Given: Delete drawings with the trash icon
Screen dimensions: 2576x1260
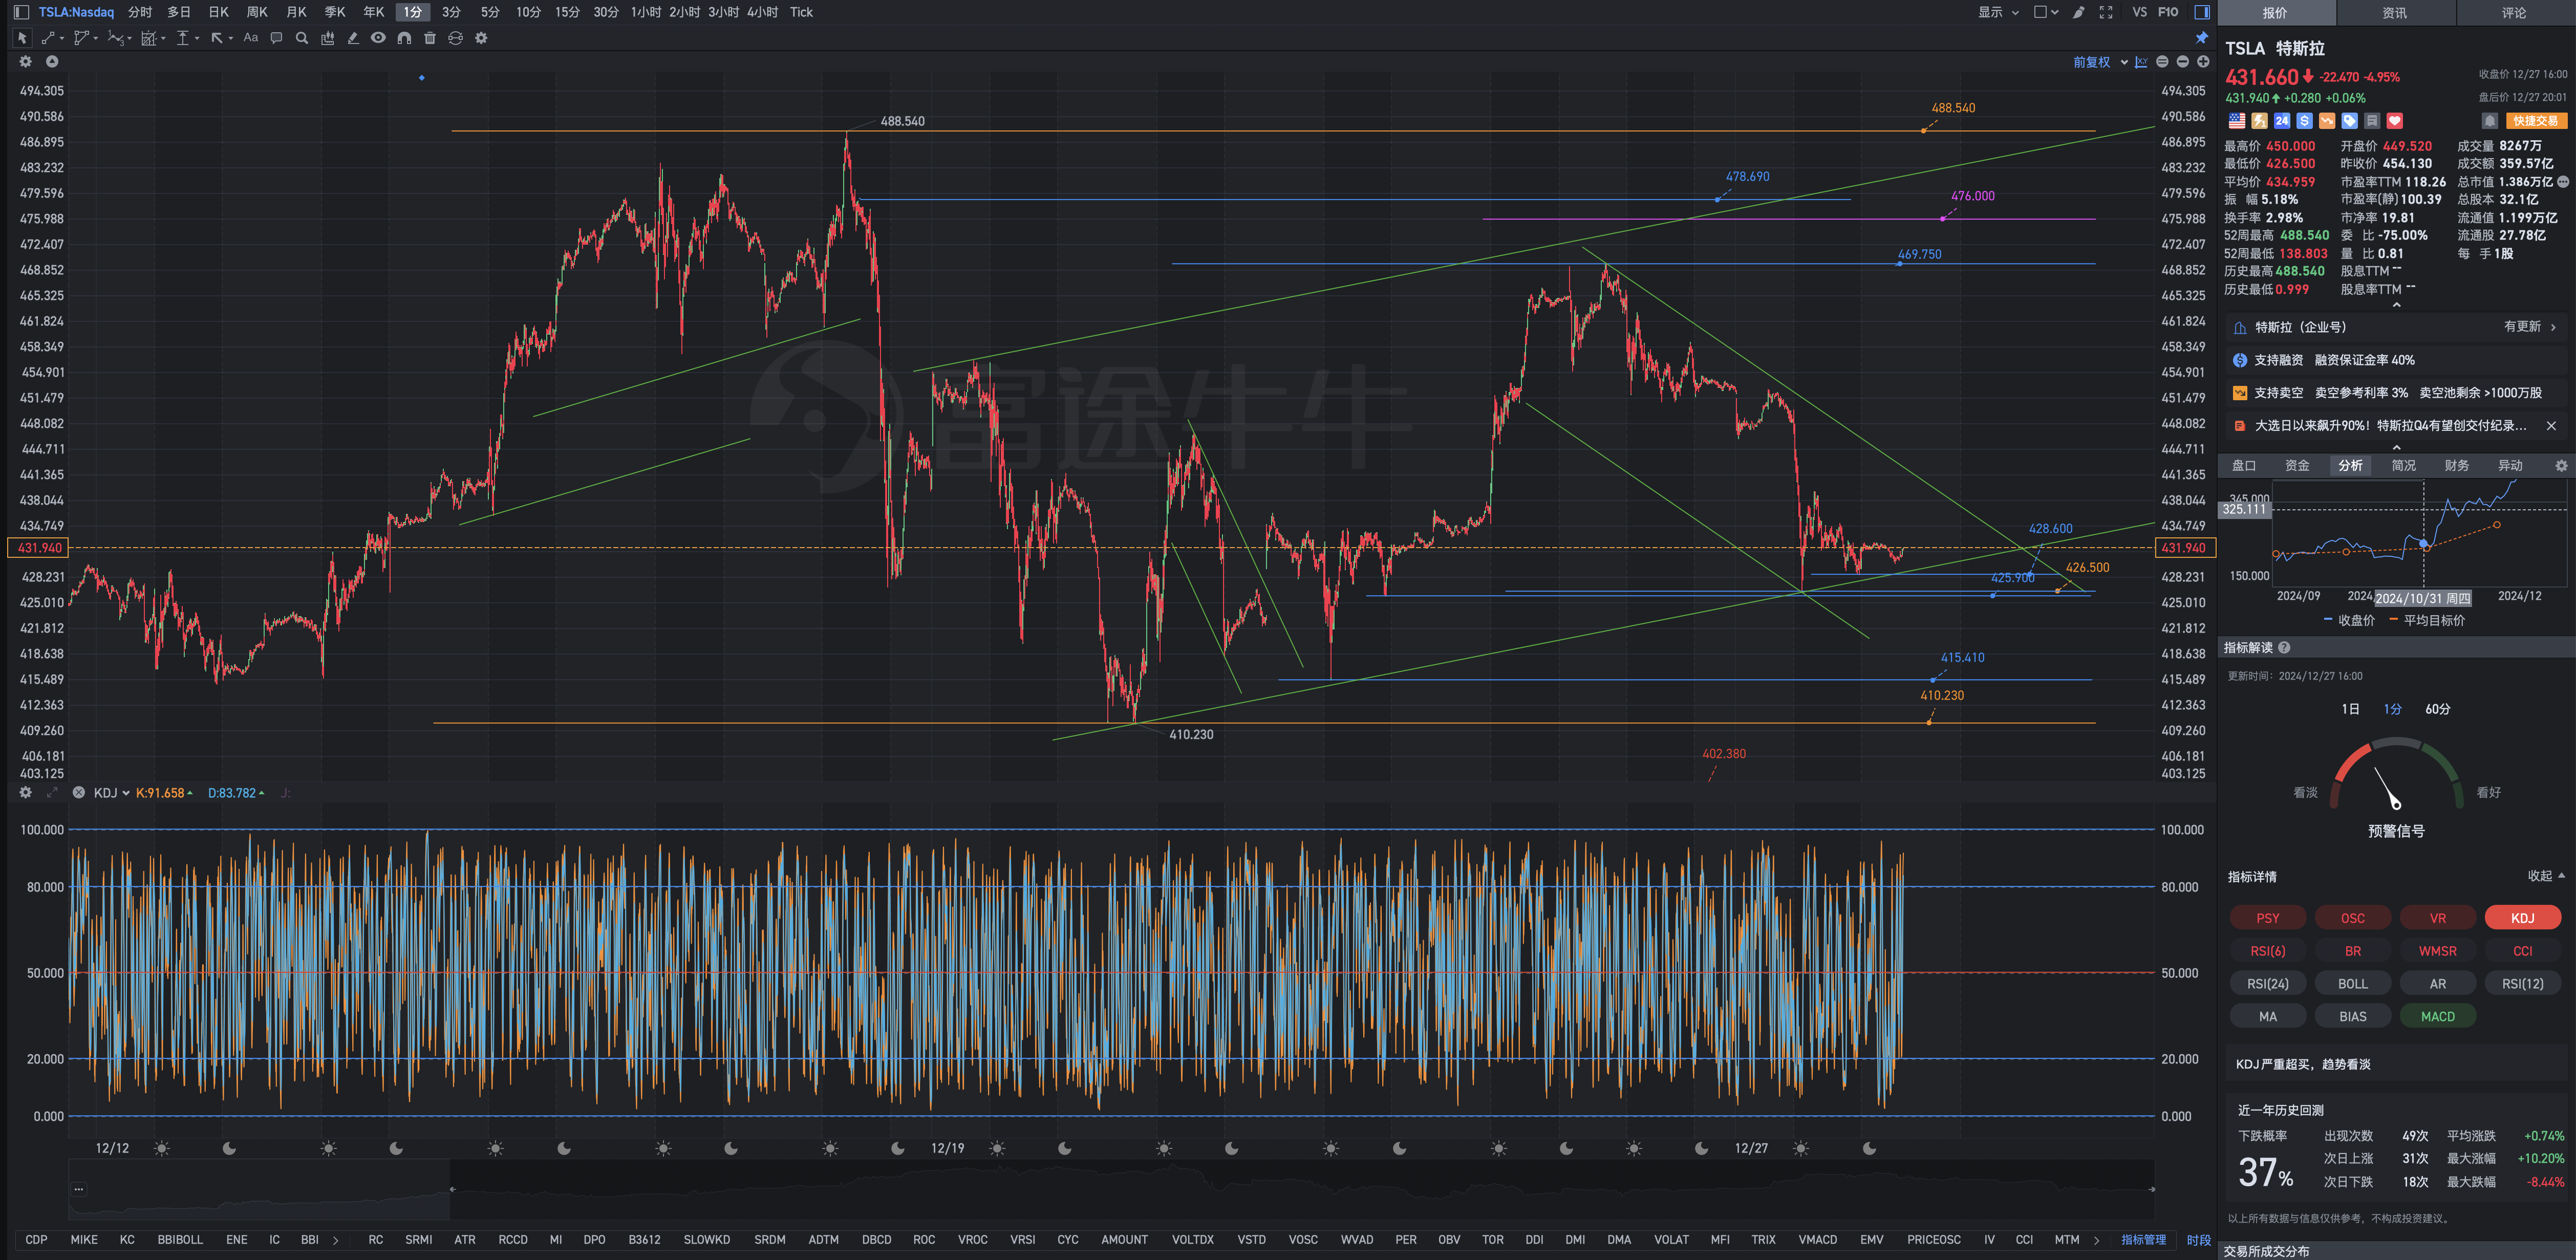Looking at the screenshot, I should (x=430, y=38).
